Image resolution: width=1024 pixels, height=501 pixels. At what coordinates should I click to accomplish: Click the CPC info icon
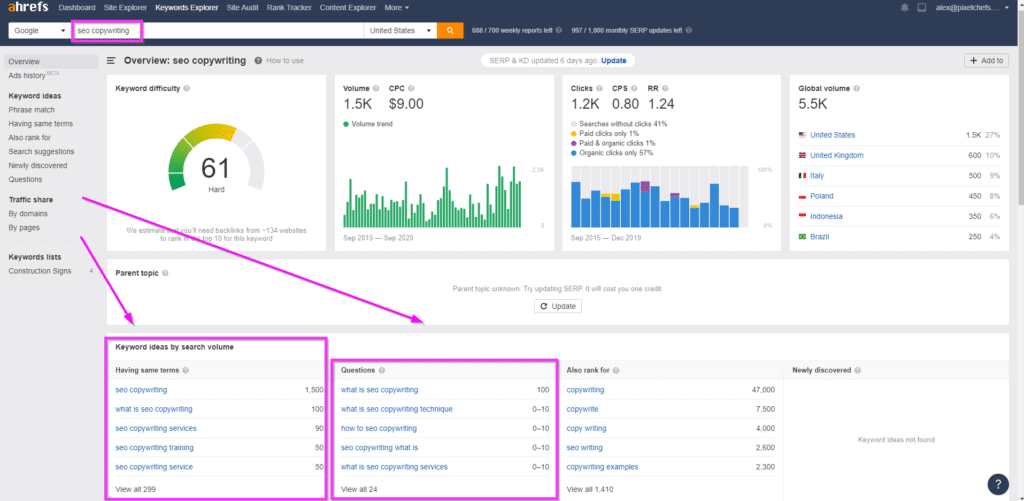[x=411, y=88]
